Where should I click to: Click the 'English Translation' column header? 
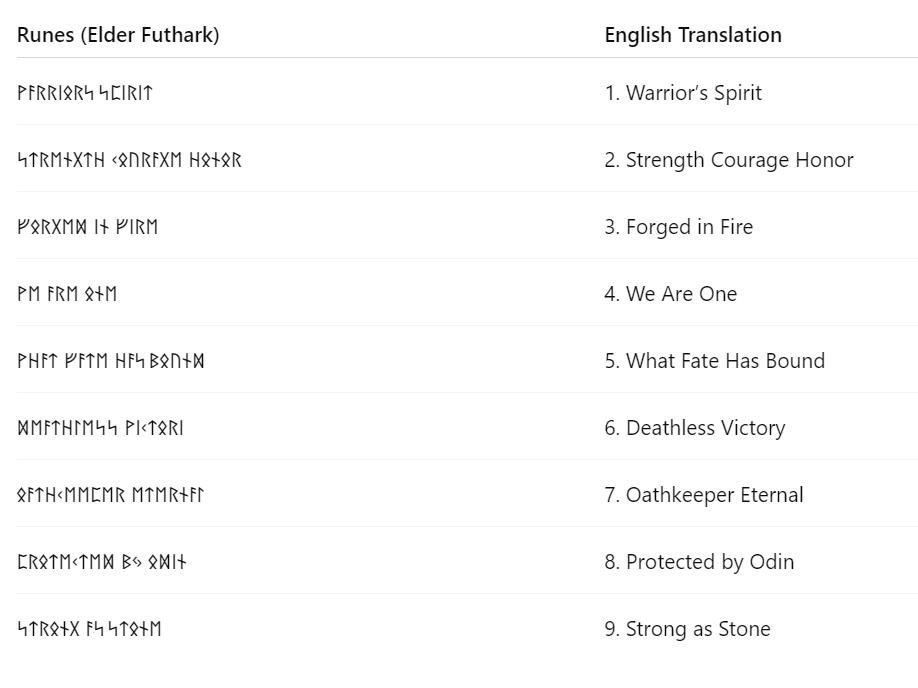693,35
